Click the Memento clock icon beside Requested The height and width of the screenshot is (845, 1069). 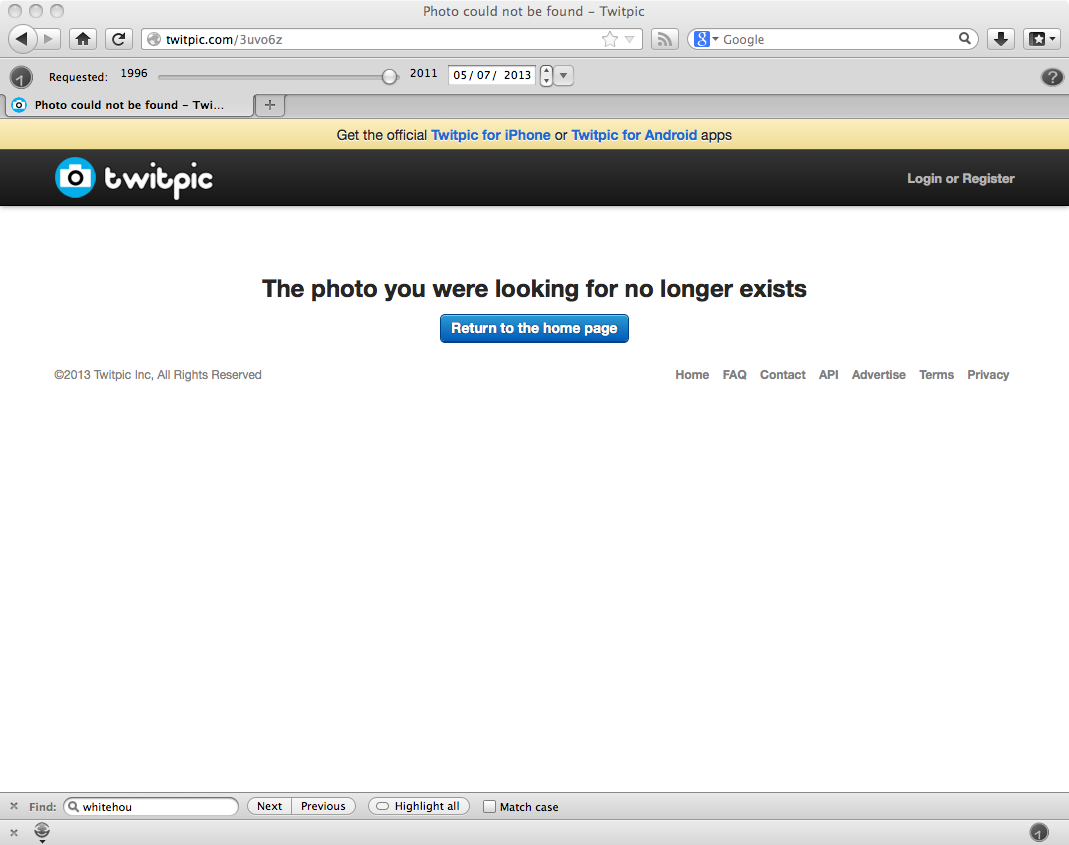coord(21,77)
